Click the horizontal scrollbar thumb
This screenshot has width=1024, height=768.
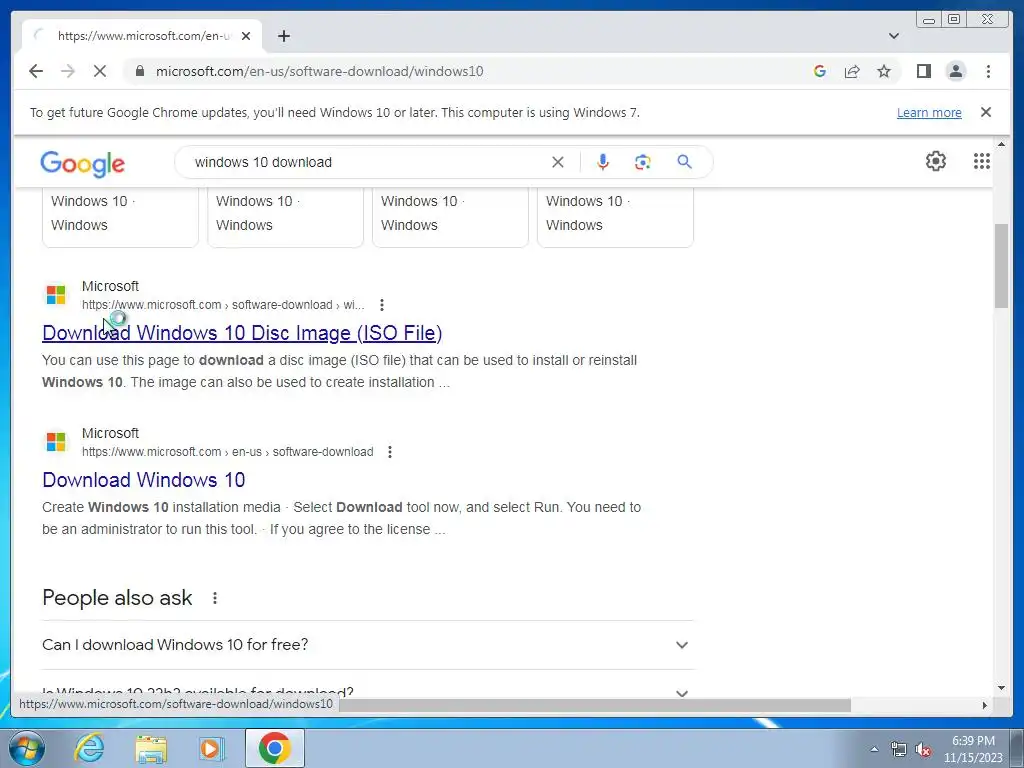594,705
